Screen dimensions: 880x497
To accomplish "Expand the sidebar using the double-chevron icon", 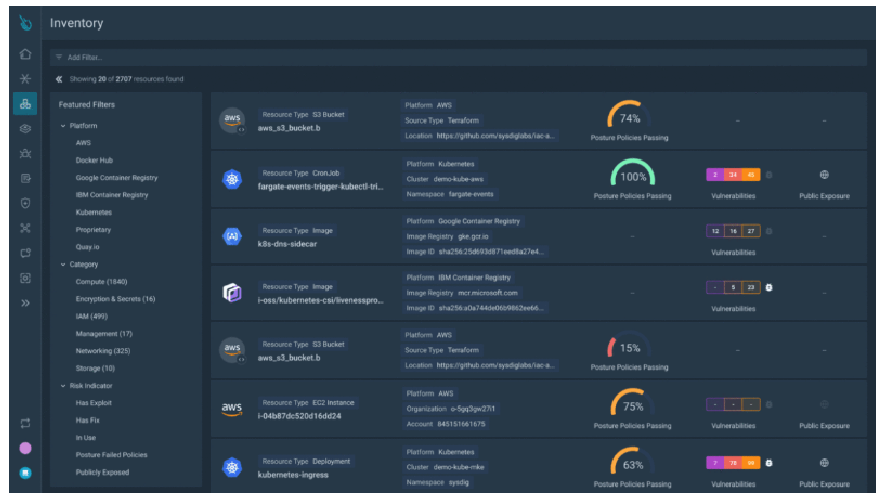I will click(x=25, y=302).
